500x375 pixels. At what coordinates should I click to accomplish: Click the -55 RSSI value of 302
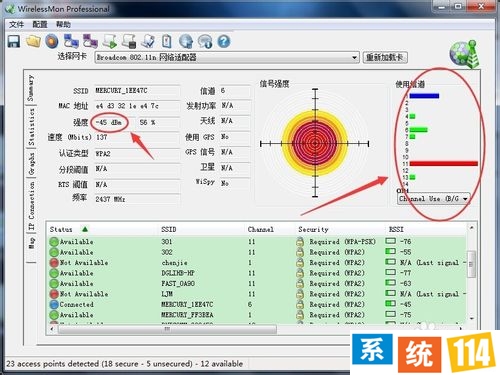click(x=406, y=252)
